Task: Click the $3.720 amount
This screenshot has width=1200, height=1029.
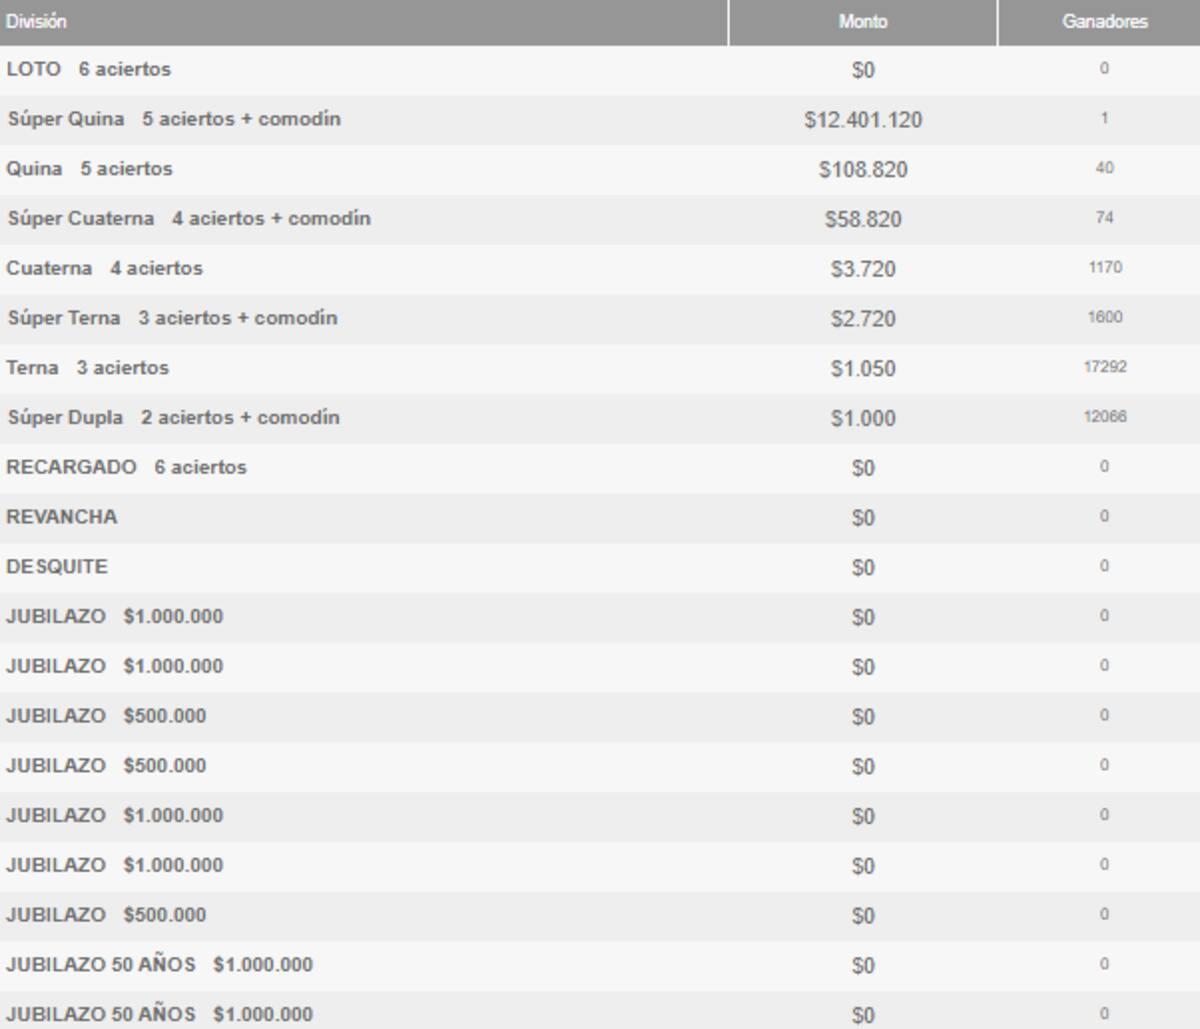Action: tap(863, 269)
